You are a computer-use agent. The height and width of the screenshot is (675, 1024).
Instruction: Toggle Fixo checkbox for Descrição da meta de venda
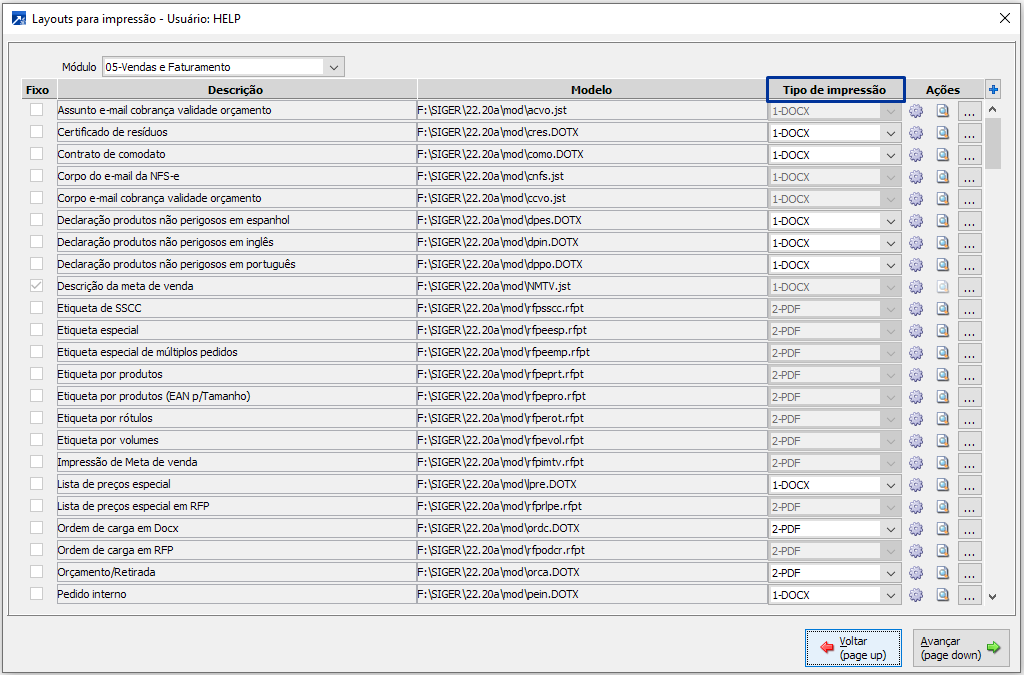(x=37, y=285)
